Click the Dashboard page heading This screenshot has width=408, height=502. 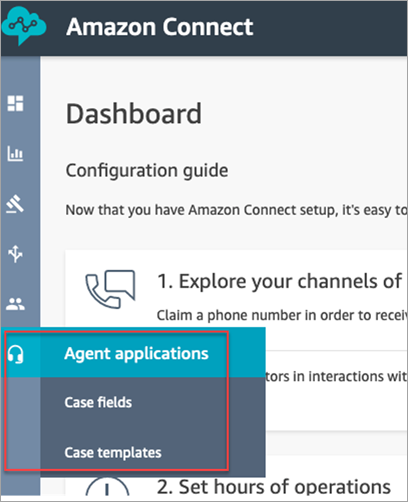(x=134, y=114)
